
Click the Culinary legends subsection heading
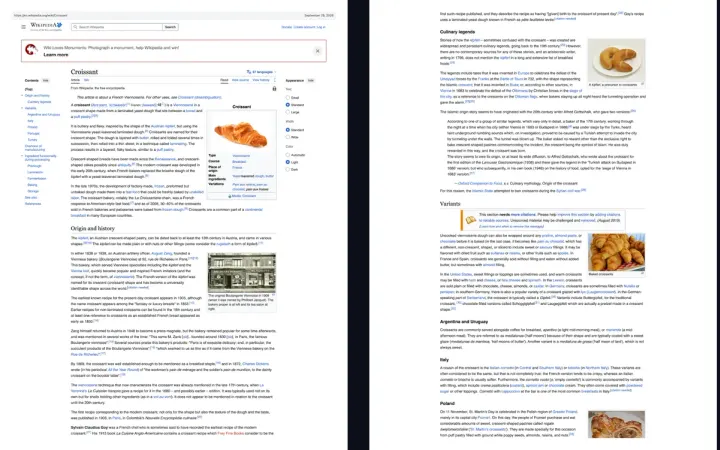(x=457, y=32)
